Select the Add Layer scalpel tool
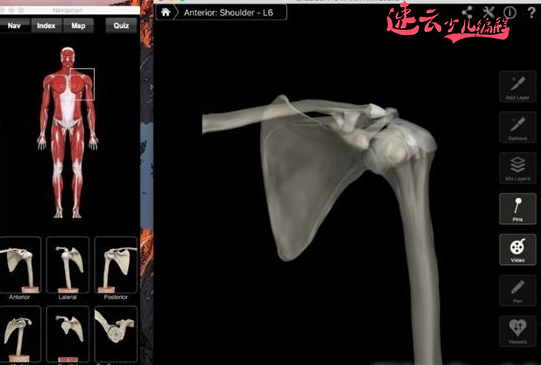 coord(518,87)
